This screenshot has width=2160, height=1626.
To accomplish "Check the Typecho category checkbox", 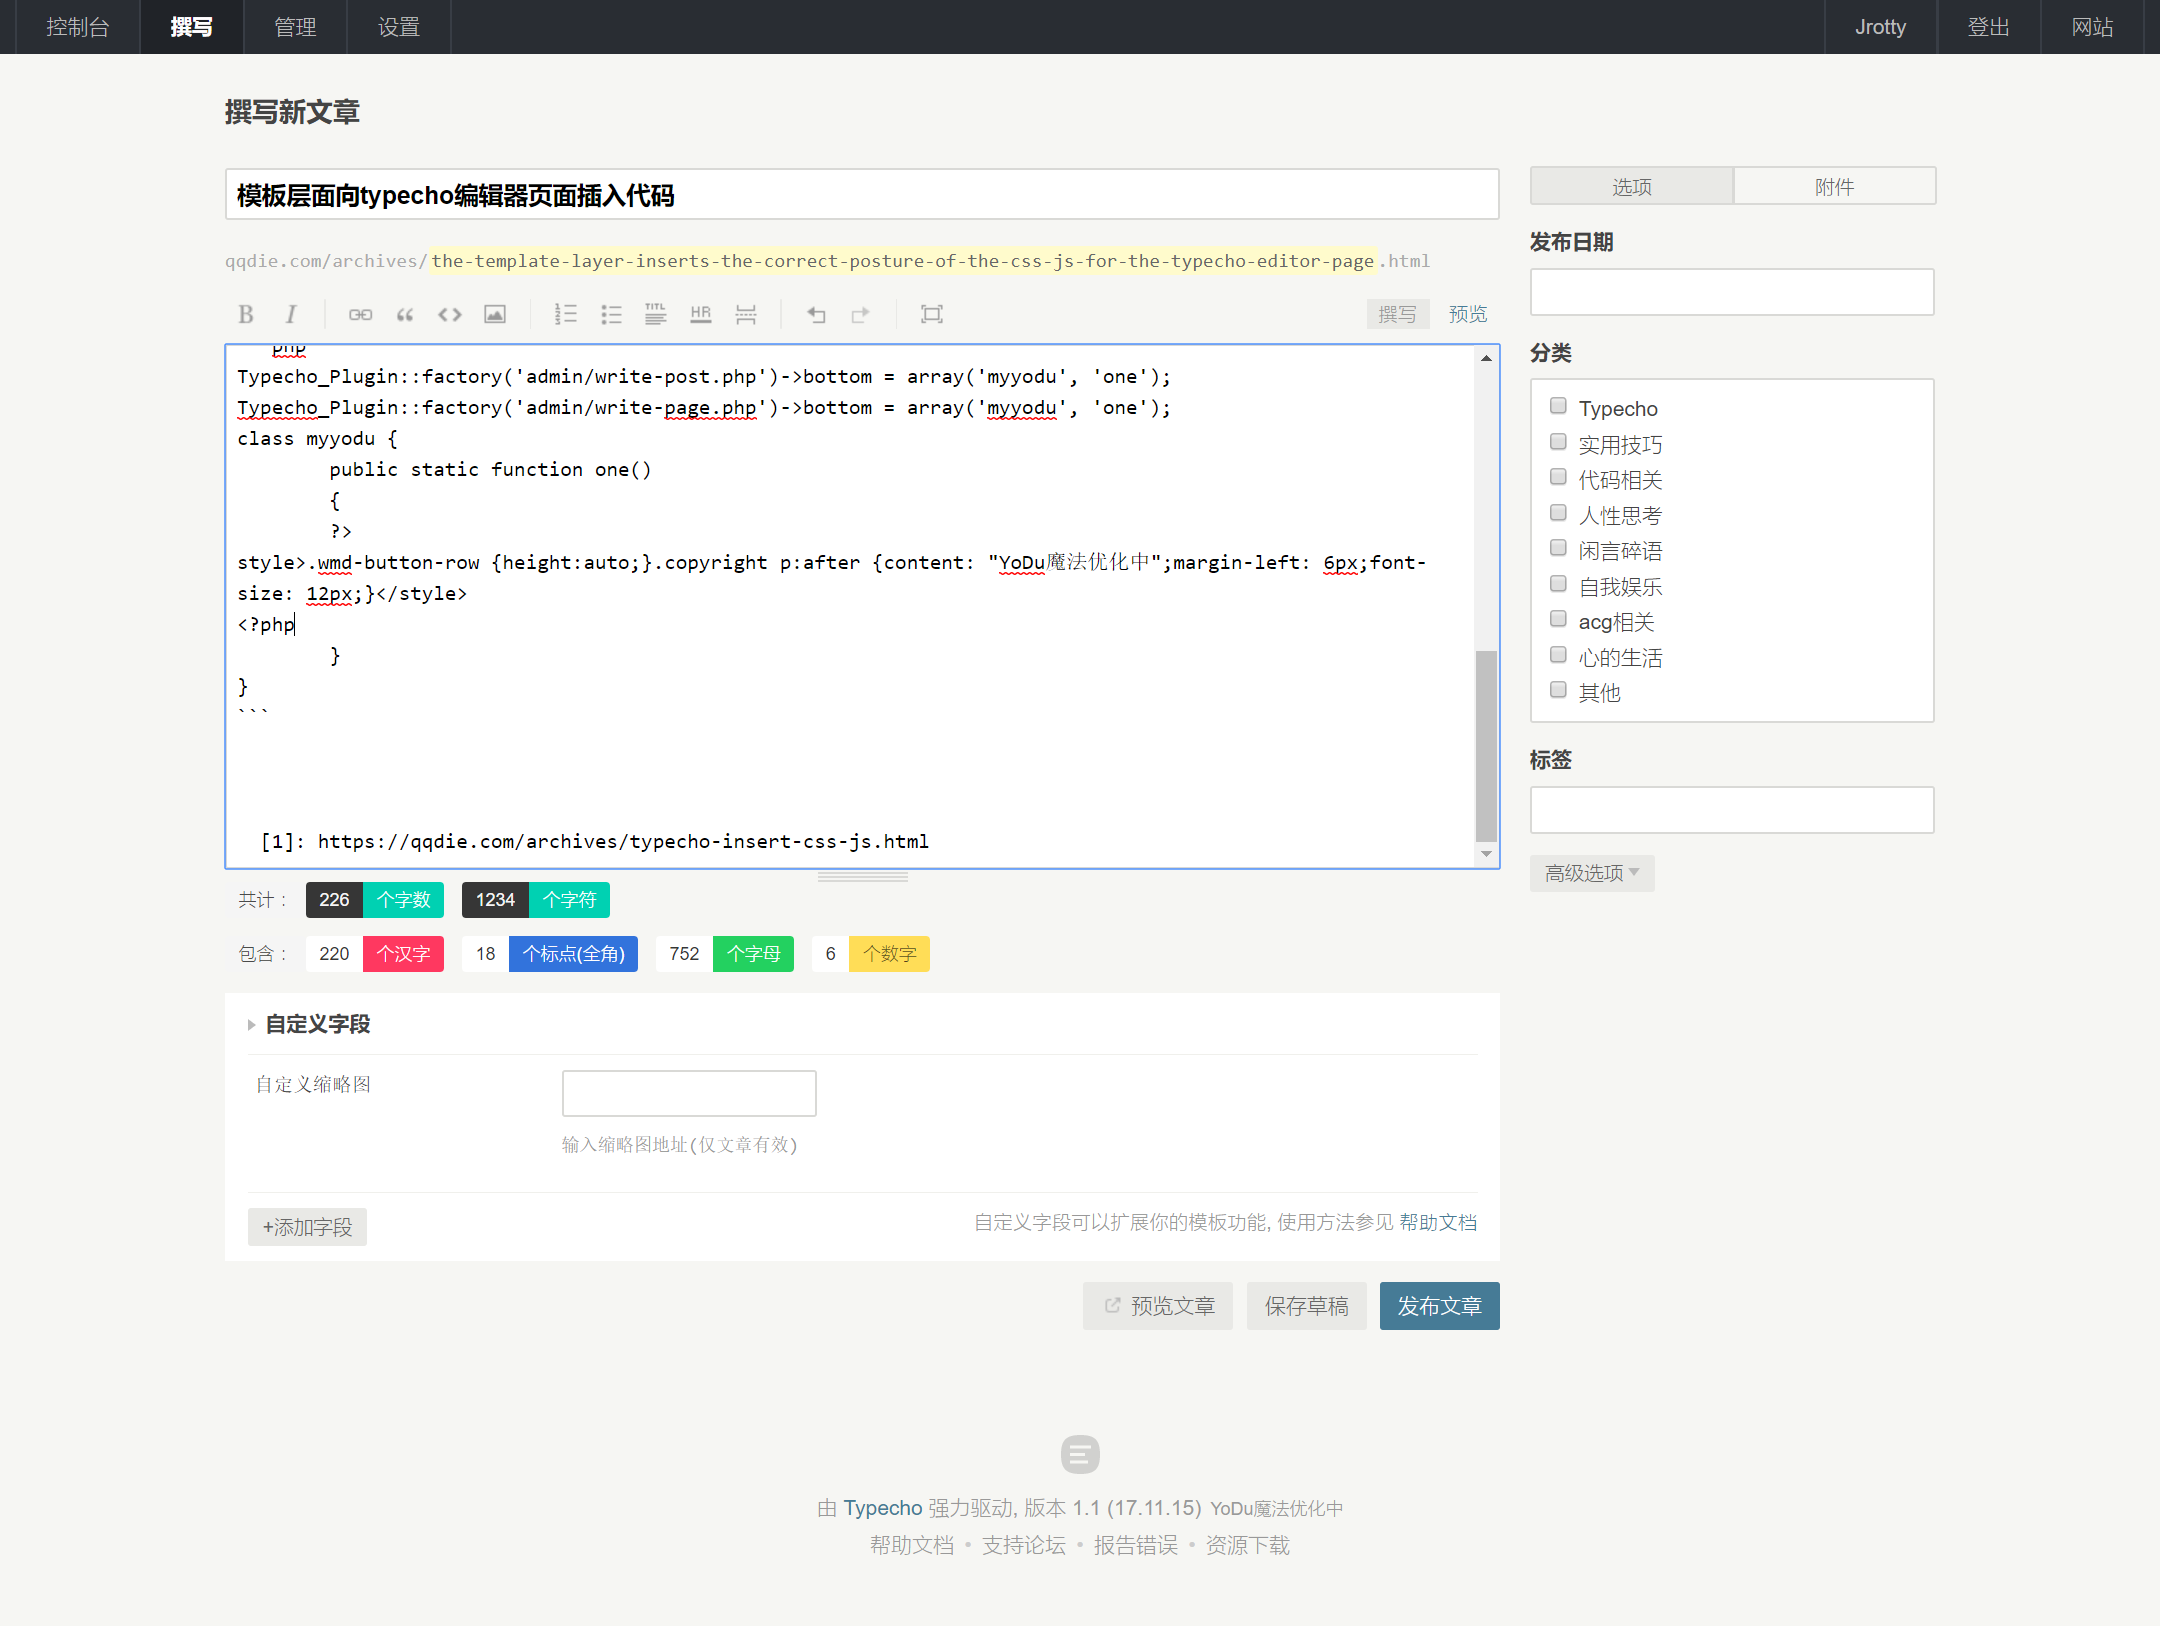I will [1558, 406].
